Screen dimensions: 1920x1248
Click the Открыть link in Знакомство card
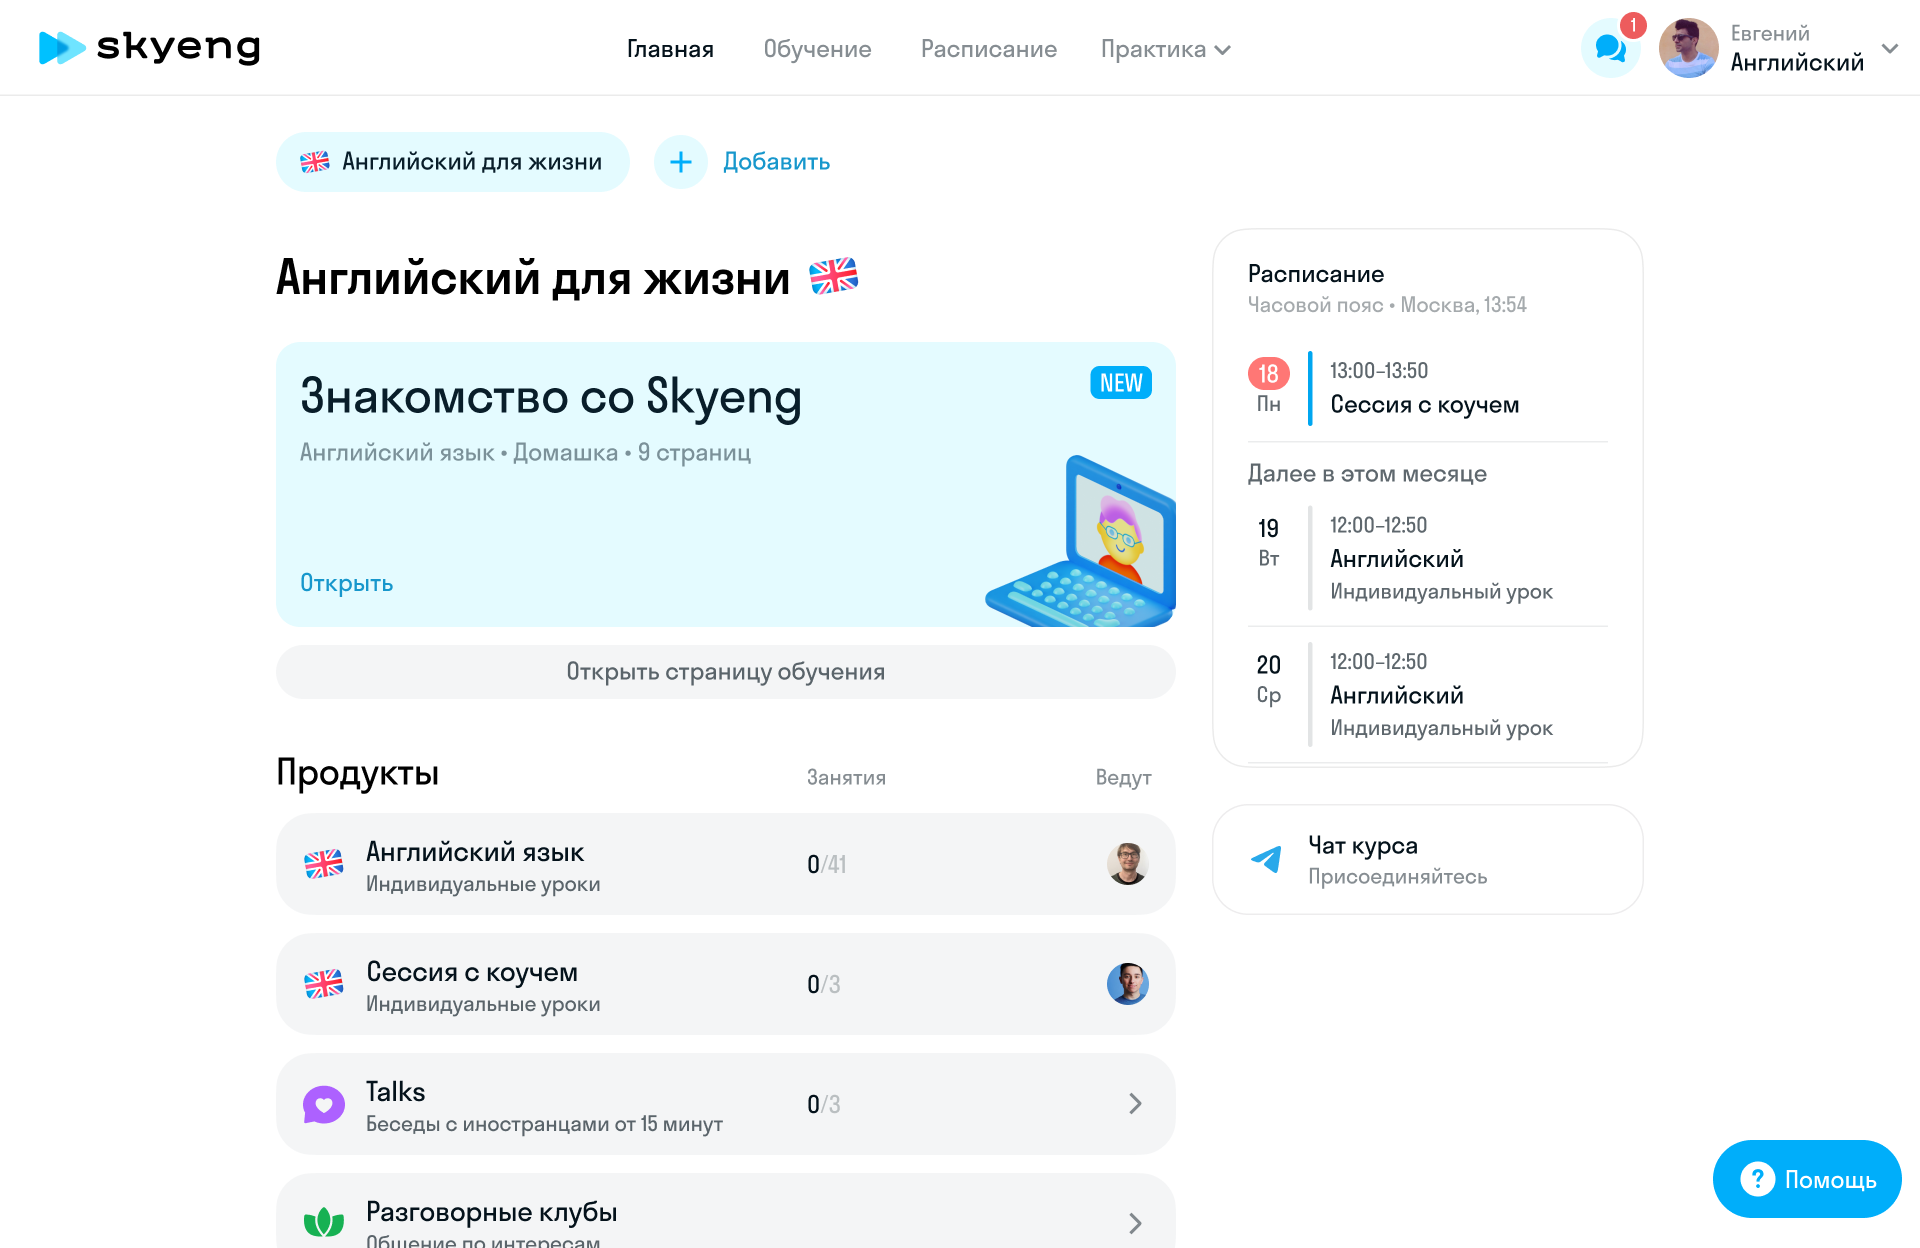(x=346, y=583)
